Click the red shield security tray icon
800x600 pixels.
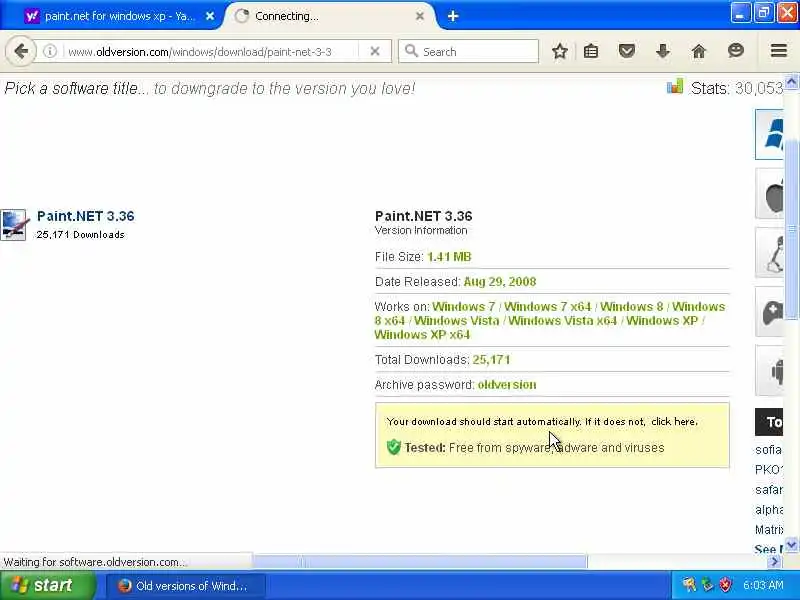725,585
